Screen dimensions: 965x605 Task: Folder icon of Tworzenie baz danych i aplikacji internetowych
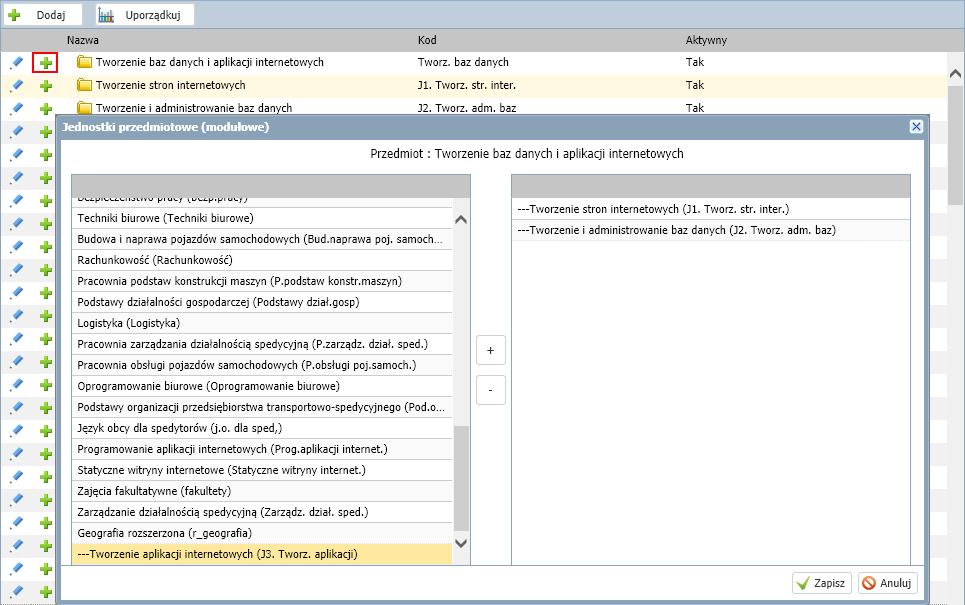[x=84, y=62]
